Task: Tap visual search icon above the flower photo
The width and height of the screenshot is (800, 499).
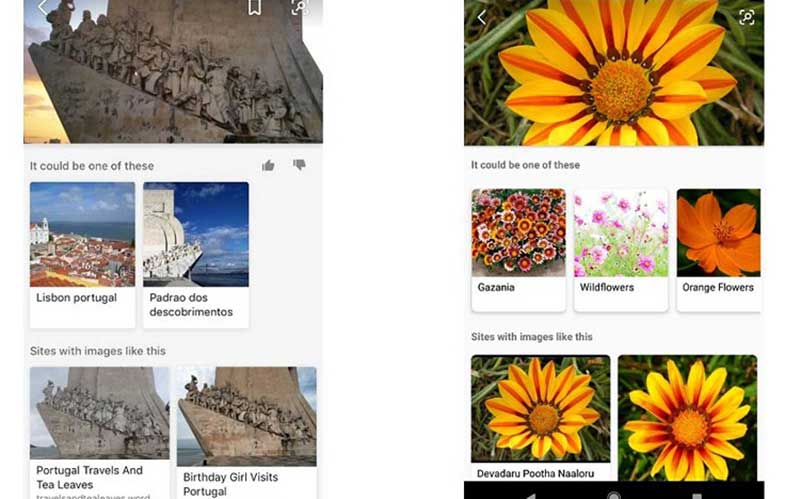Action: pyautogui.click(x=745, y=17)
